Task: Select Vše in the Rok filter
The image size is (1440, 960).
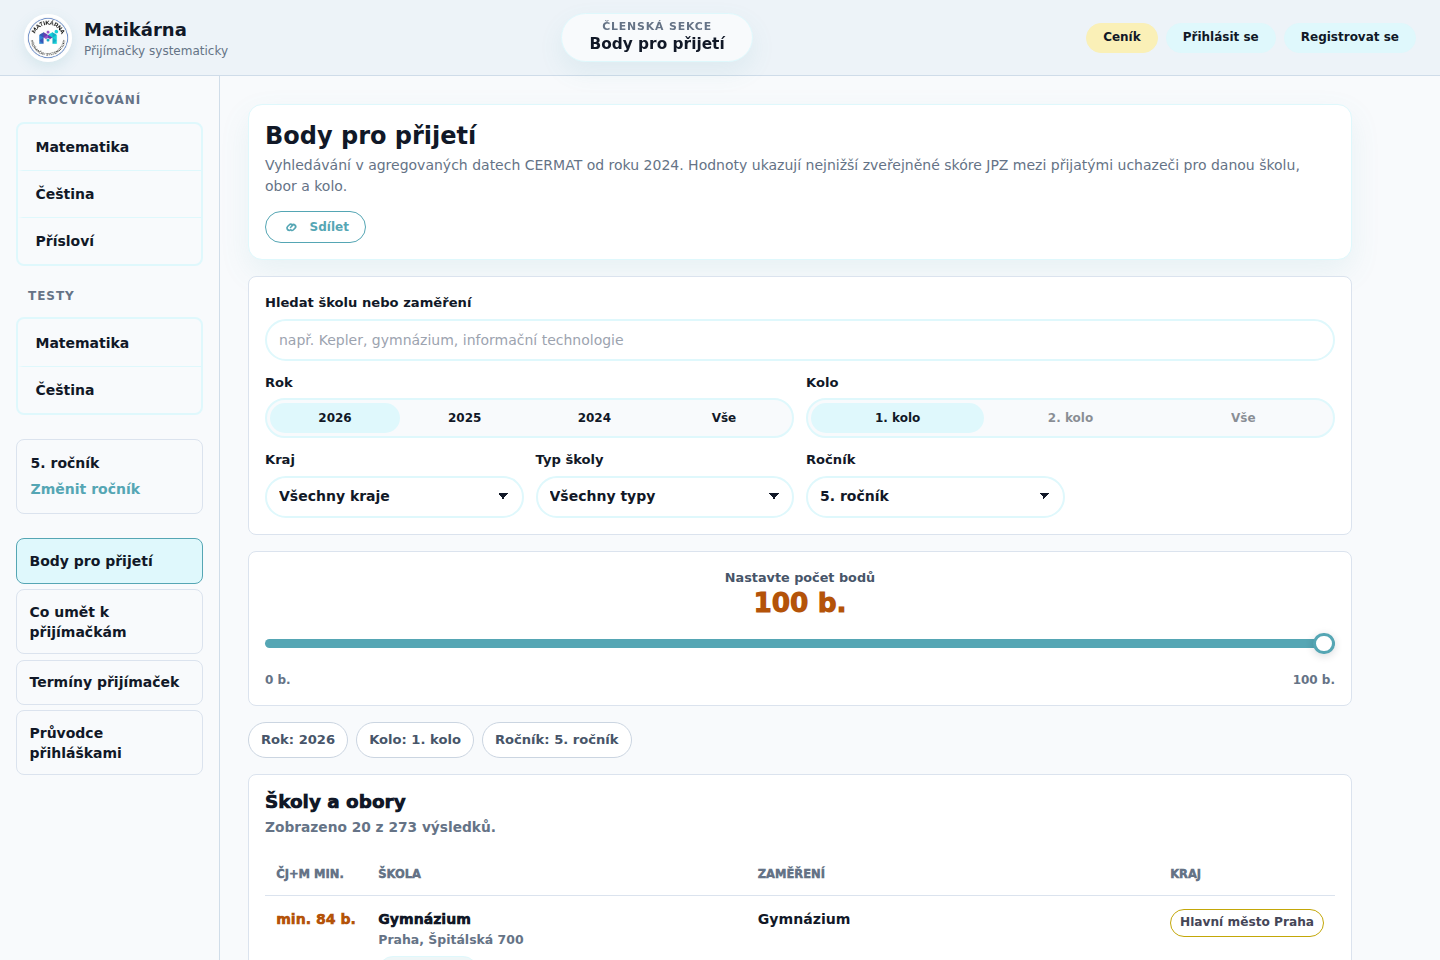Action: point(724,418)
